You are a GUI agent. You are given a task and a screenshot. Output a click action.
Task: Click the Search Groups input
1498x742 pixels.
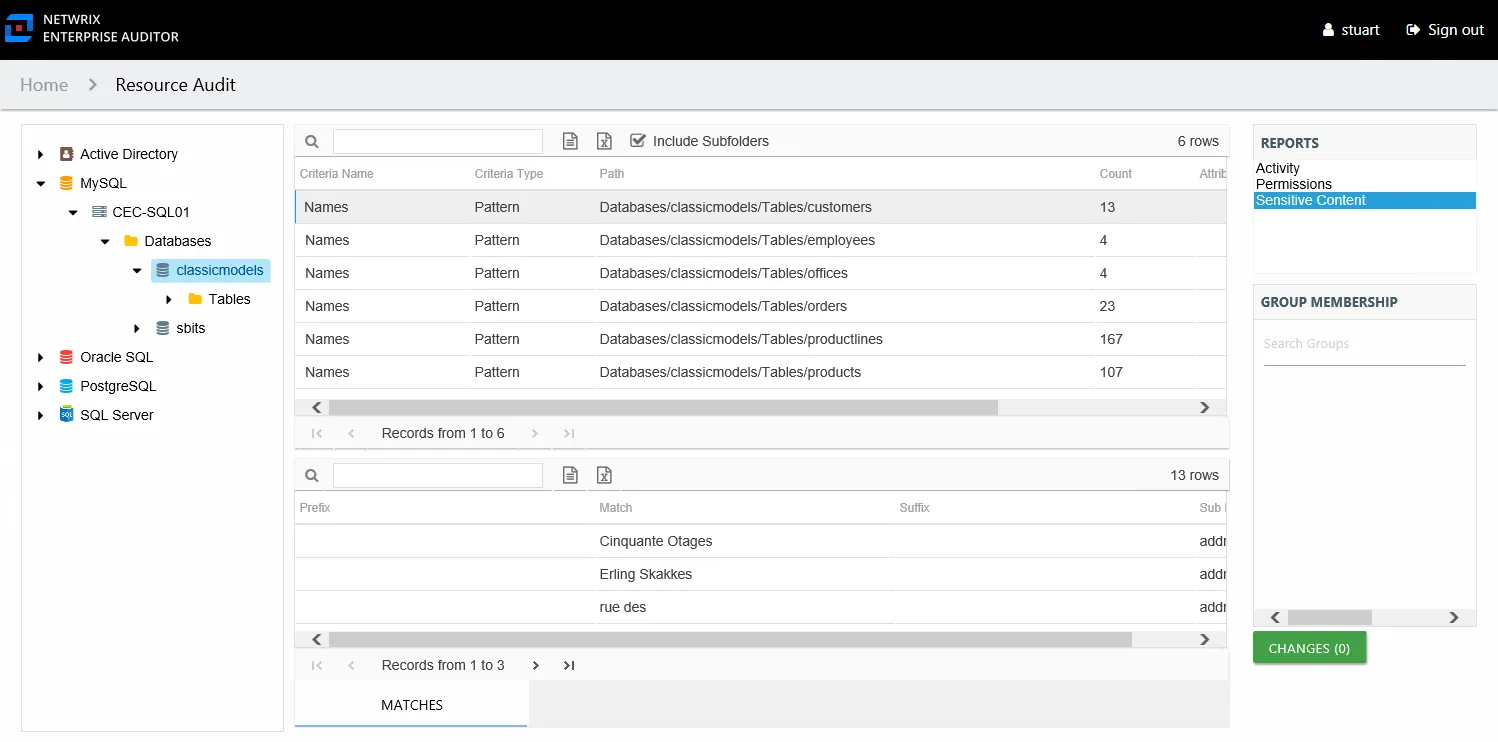click(x=1365, y=344)
